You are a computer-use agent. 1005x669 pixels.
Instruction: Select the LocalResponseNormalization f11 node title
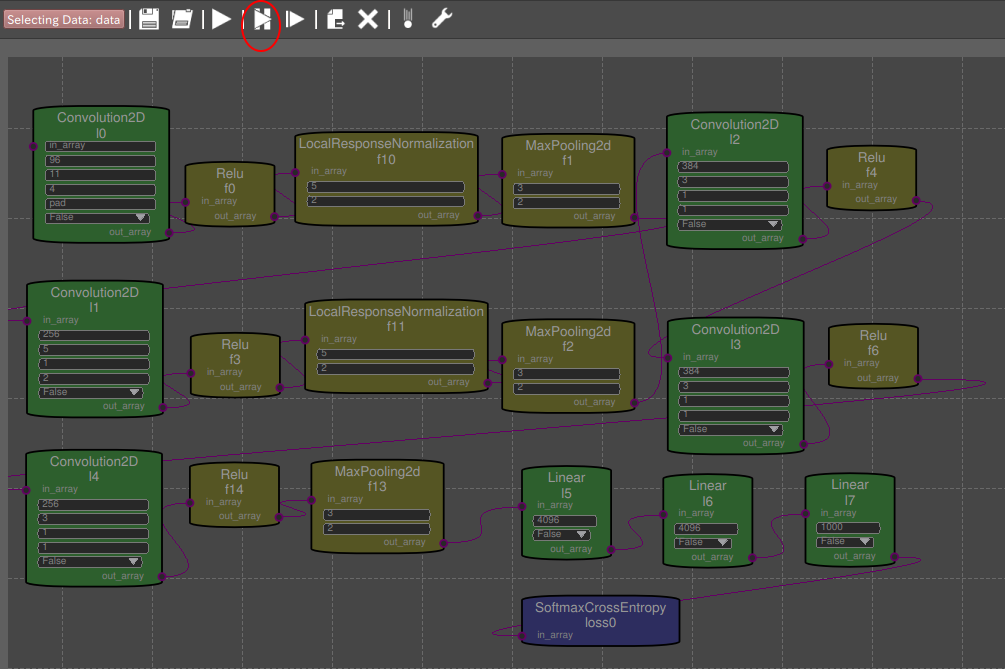(396, 318)
